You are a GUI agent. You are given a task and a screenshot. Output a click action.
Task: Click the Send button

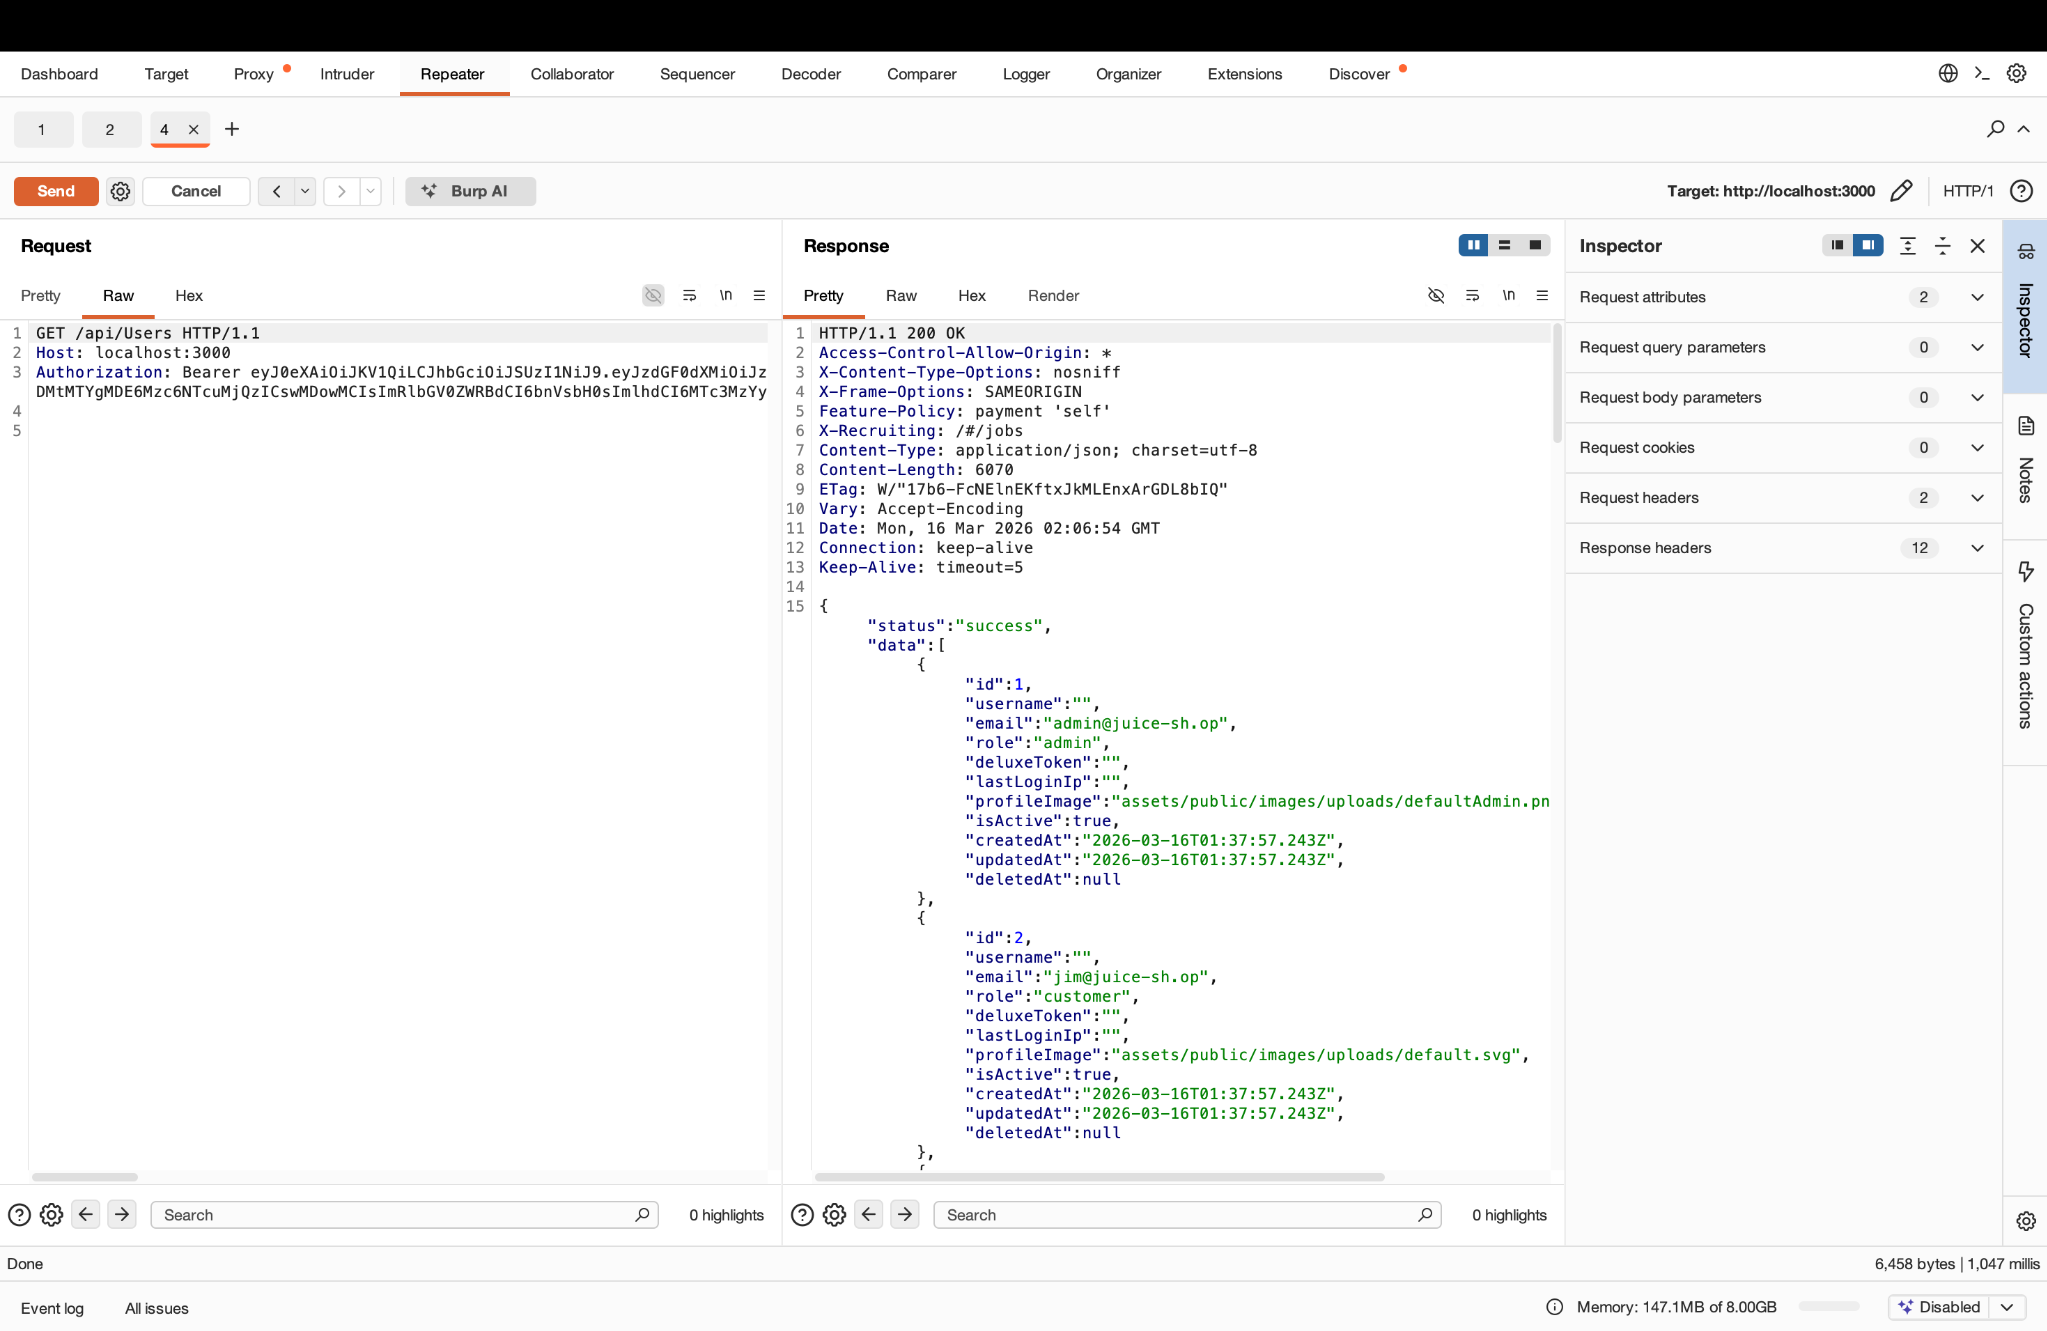coord(56,191)
